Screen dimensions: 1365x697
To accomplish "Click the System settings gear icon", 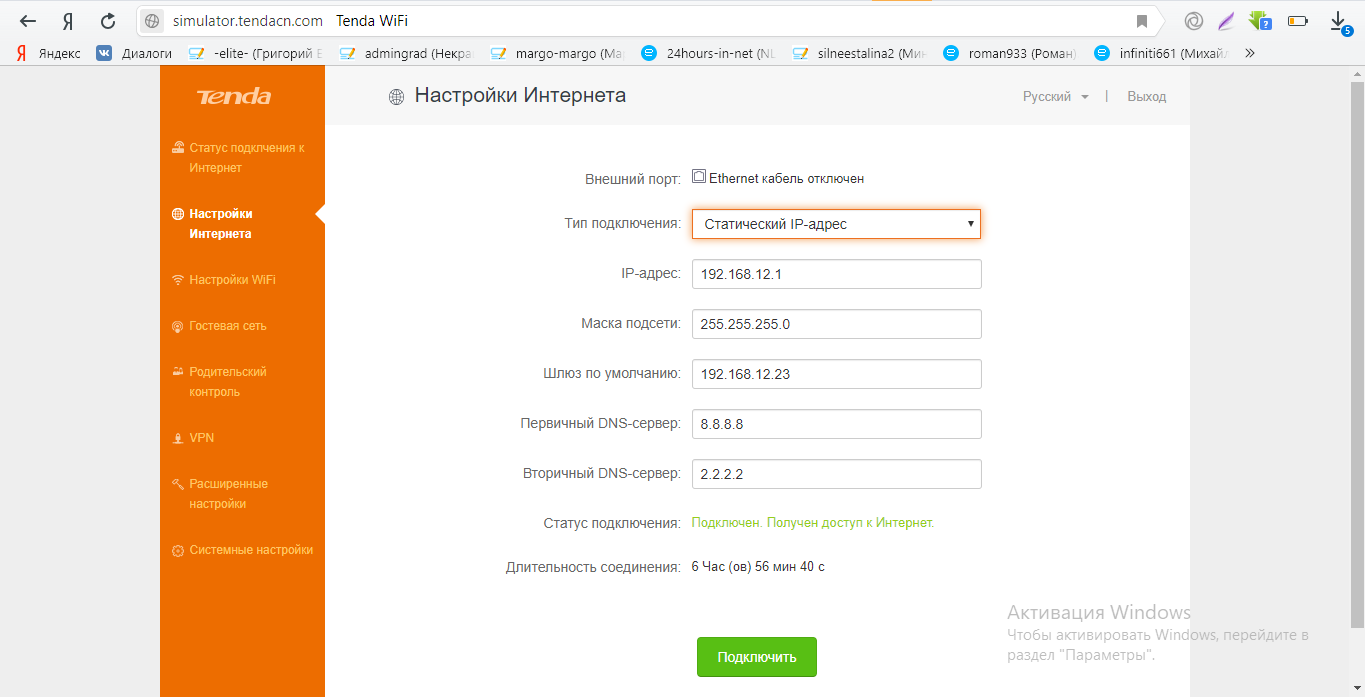I will point(178,551).
